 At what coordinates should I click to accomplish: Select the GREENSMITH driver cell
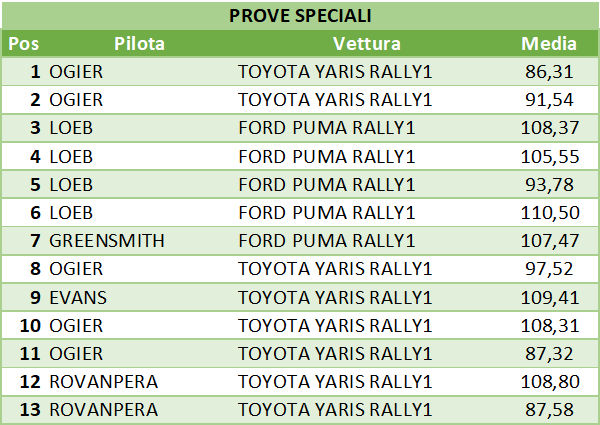point(107,241)
